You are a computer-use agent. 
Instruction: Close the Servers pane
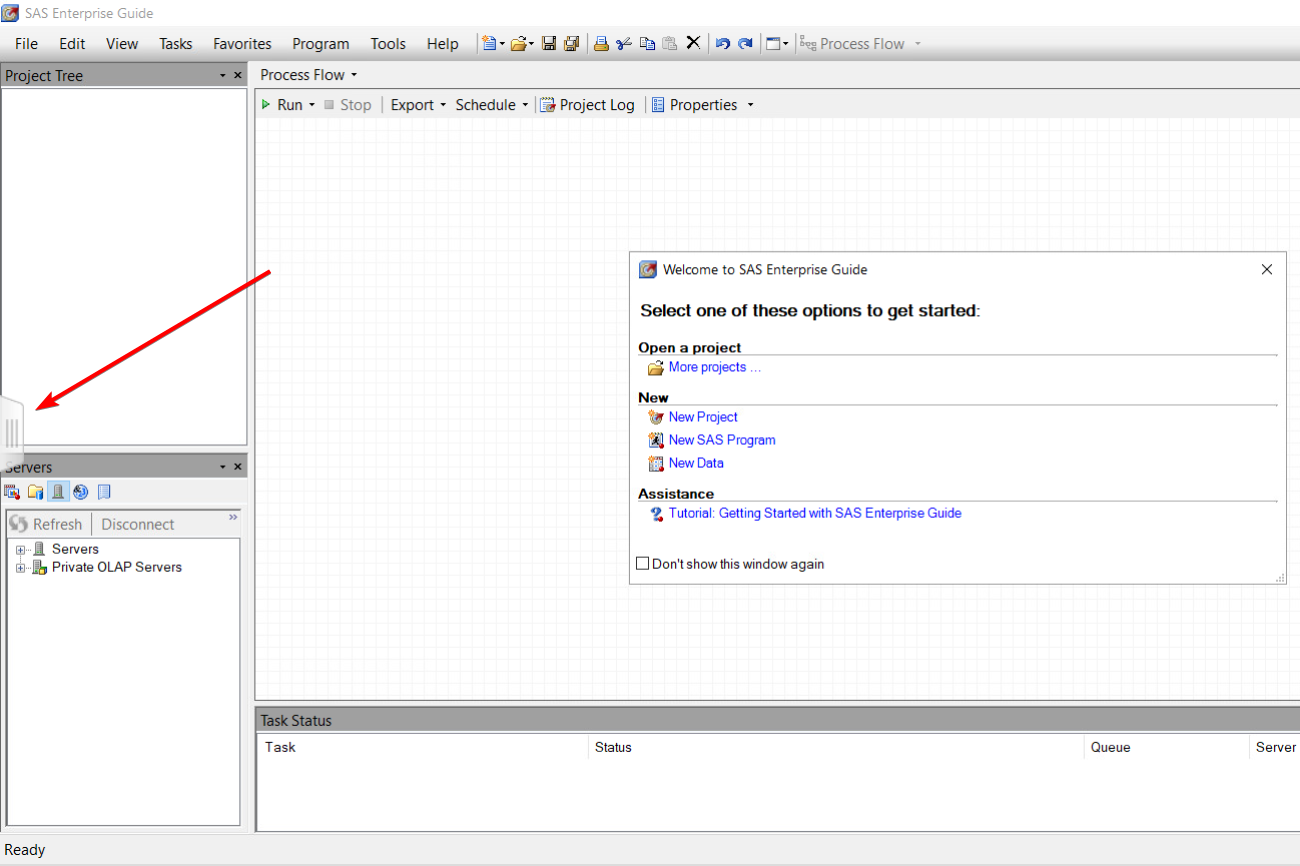pos(238,467)
